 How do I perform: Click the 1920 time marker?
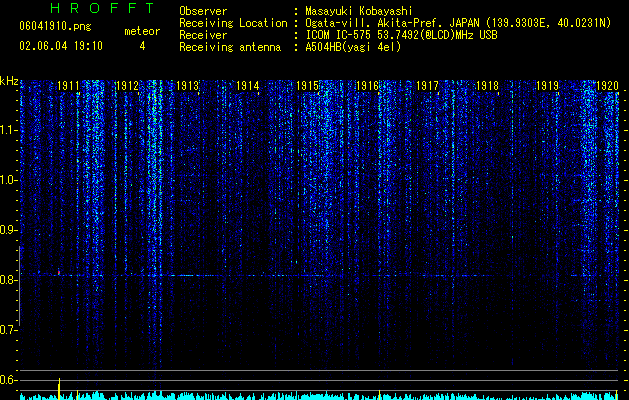coord(607,86)
